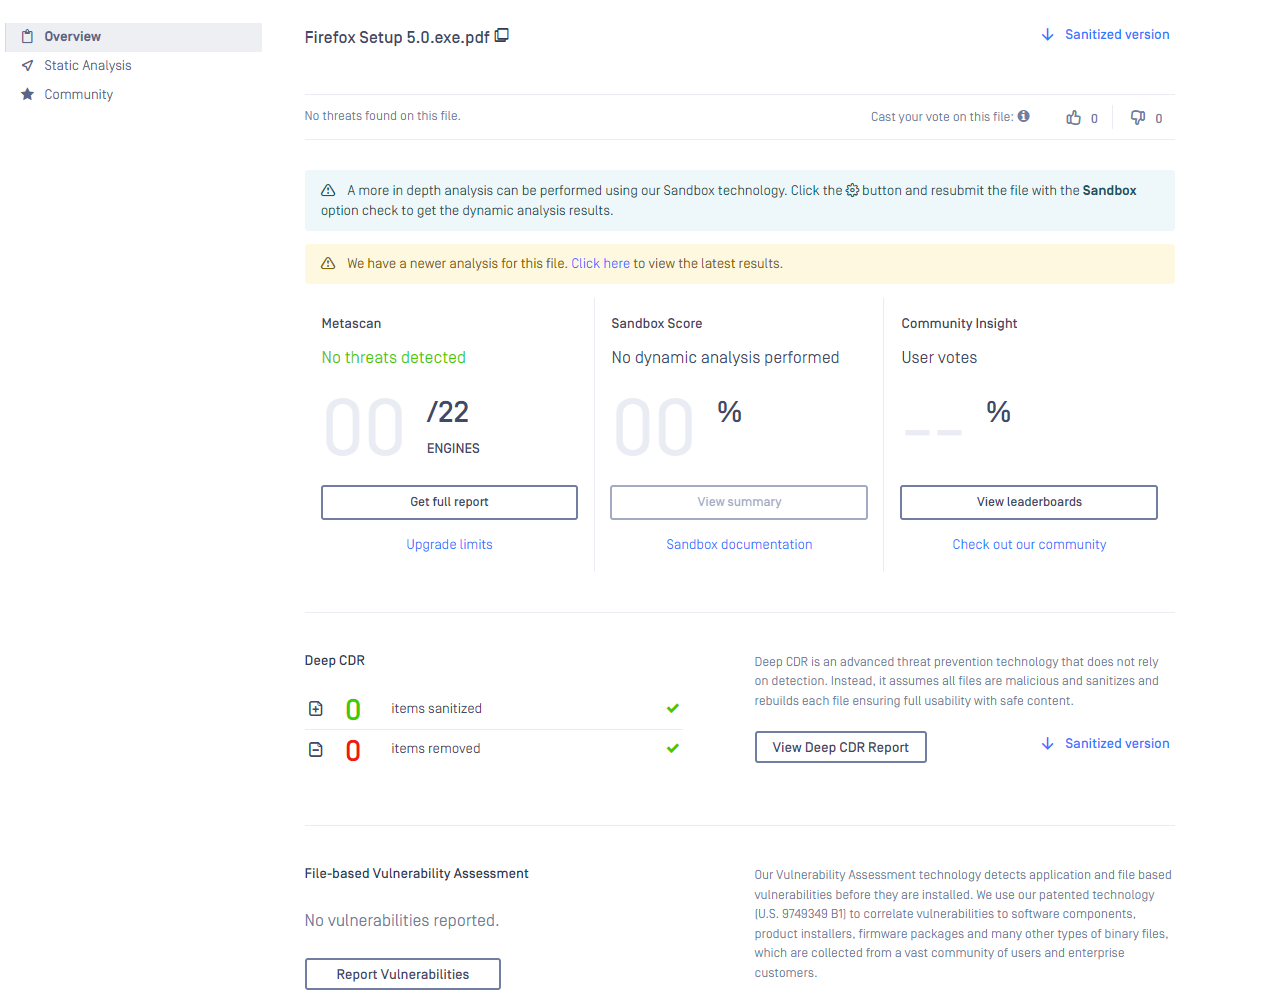Click the green checkmark on items sanitized row

(673, 708)
